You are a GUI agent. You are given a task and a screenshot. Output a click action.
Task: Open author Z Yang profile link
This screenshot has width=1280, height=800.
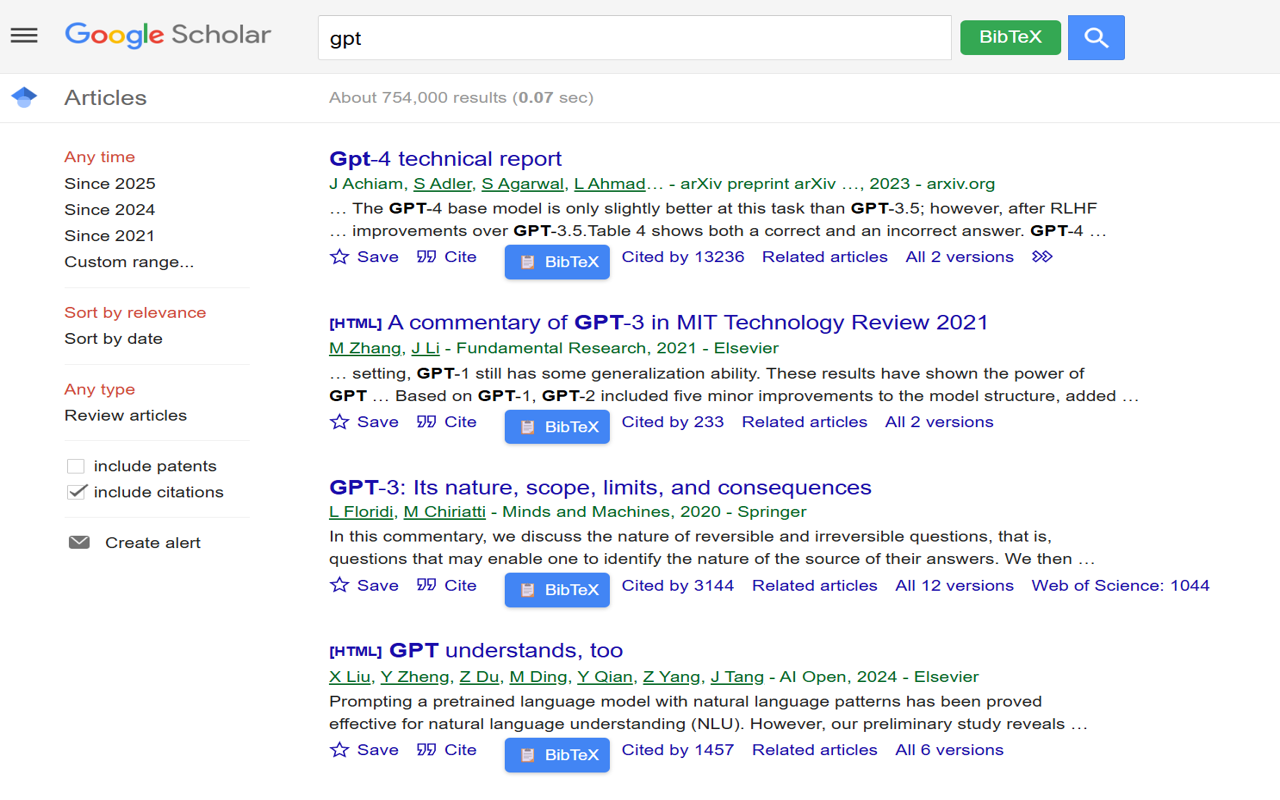672,677
